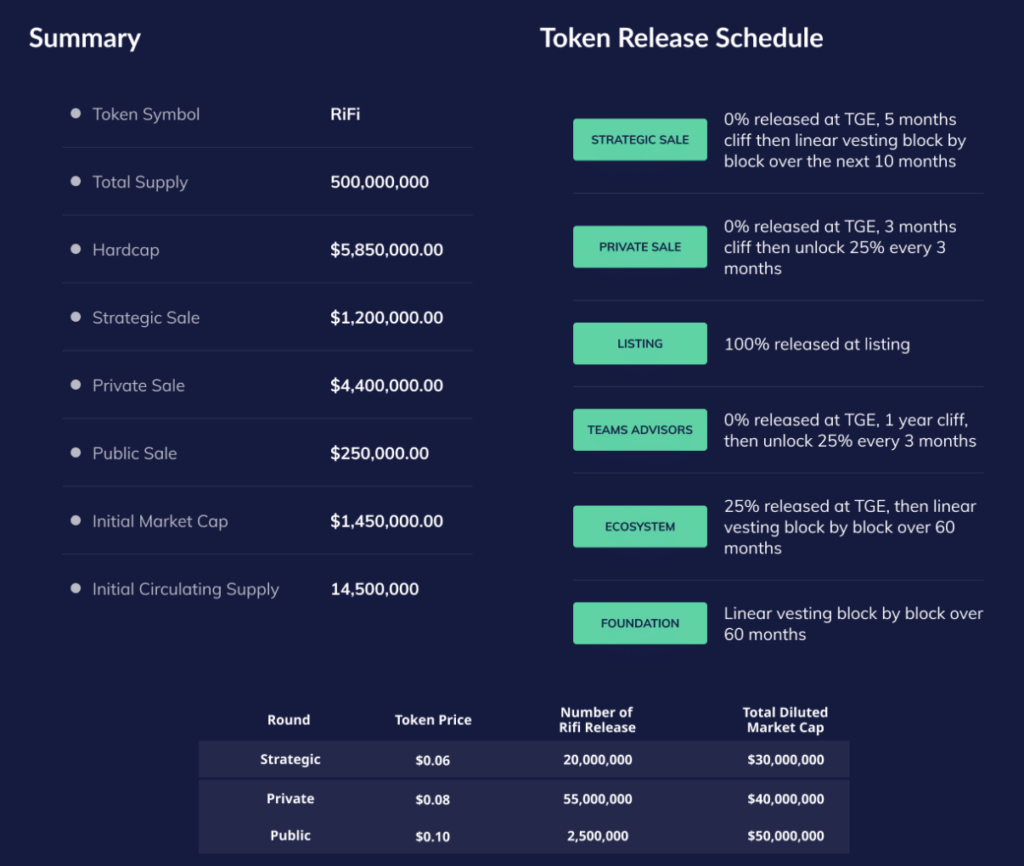Viewport: 1024px width, 866px height.
Task: Click the STRATEGIC SALE green button
Action: [640, 140]
